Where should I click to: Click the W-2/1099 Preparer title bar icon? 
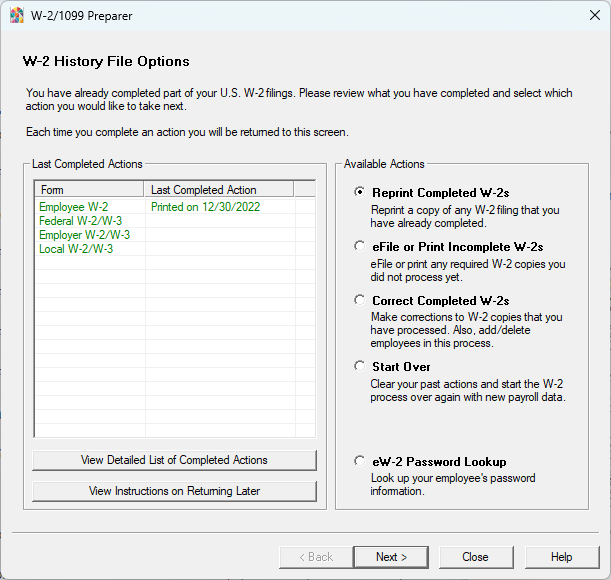coord(17,16)
